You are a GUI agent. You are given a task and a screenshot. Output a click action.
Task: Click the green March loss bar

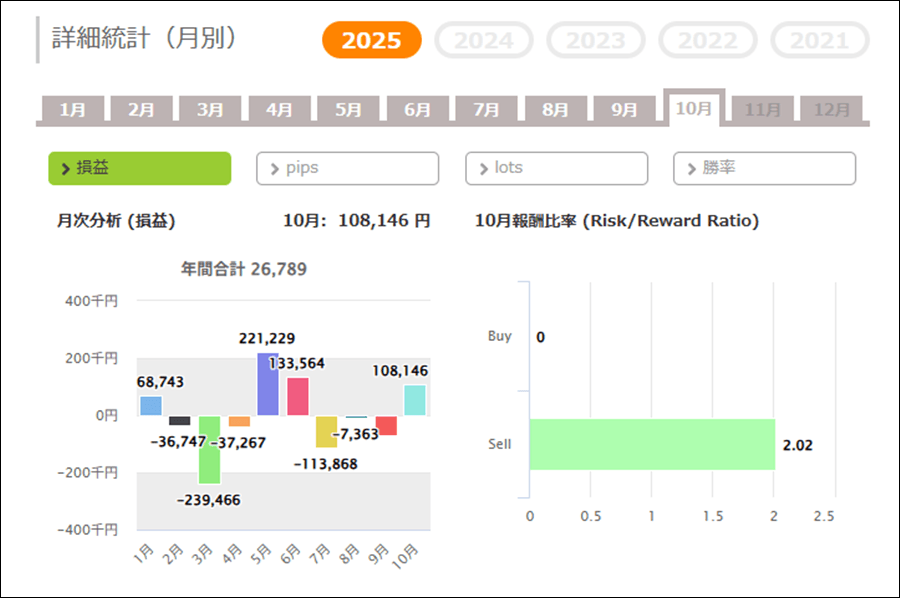209,449
